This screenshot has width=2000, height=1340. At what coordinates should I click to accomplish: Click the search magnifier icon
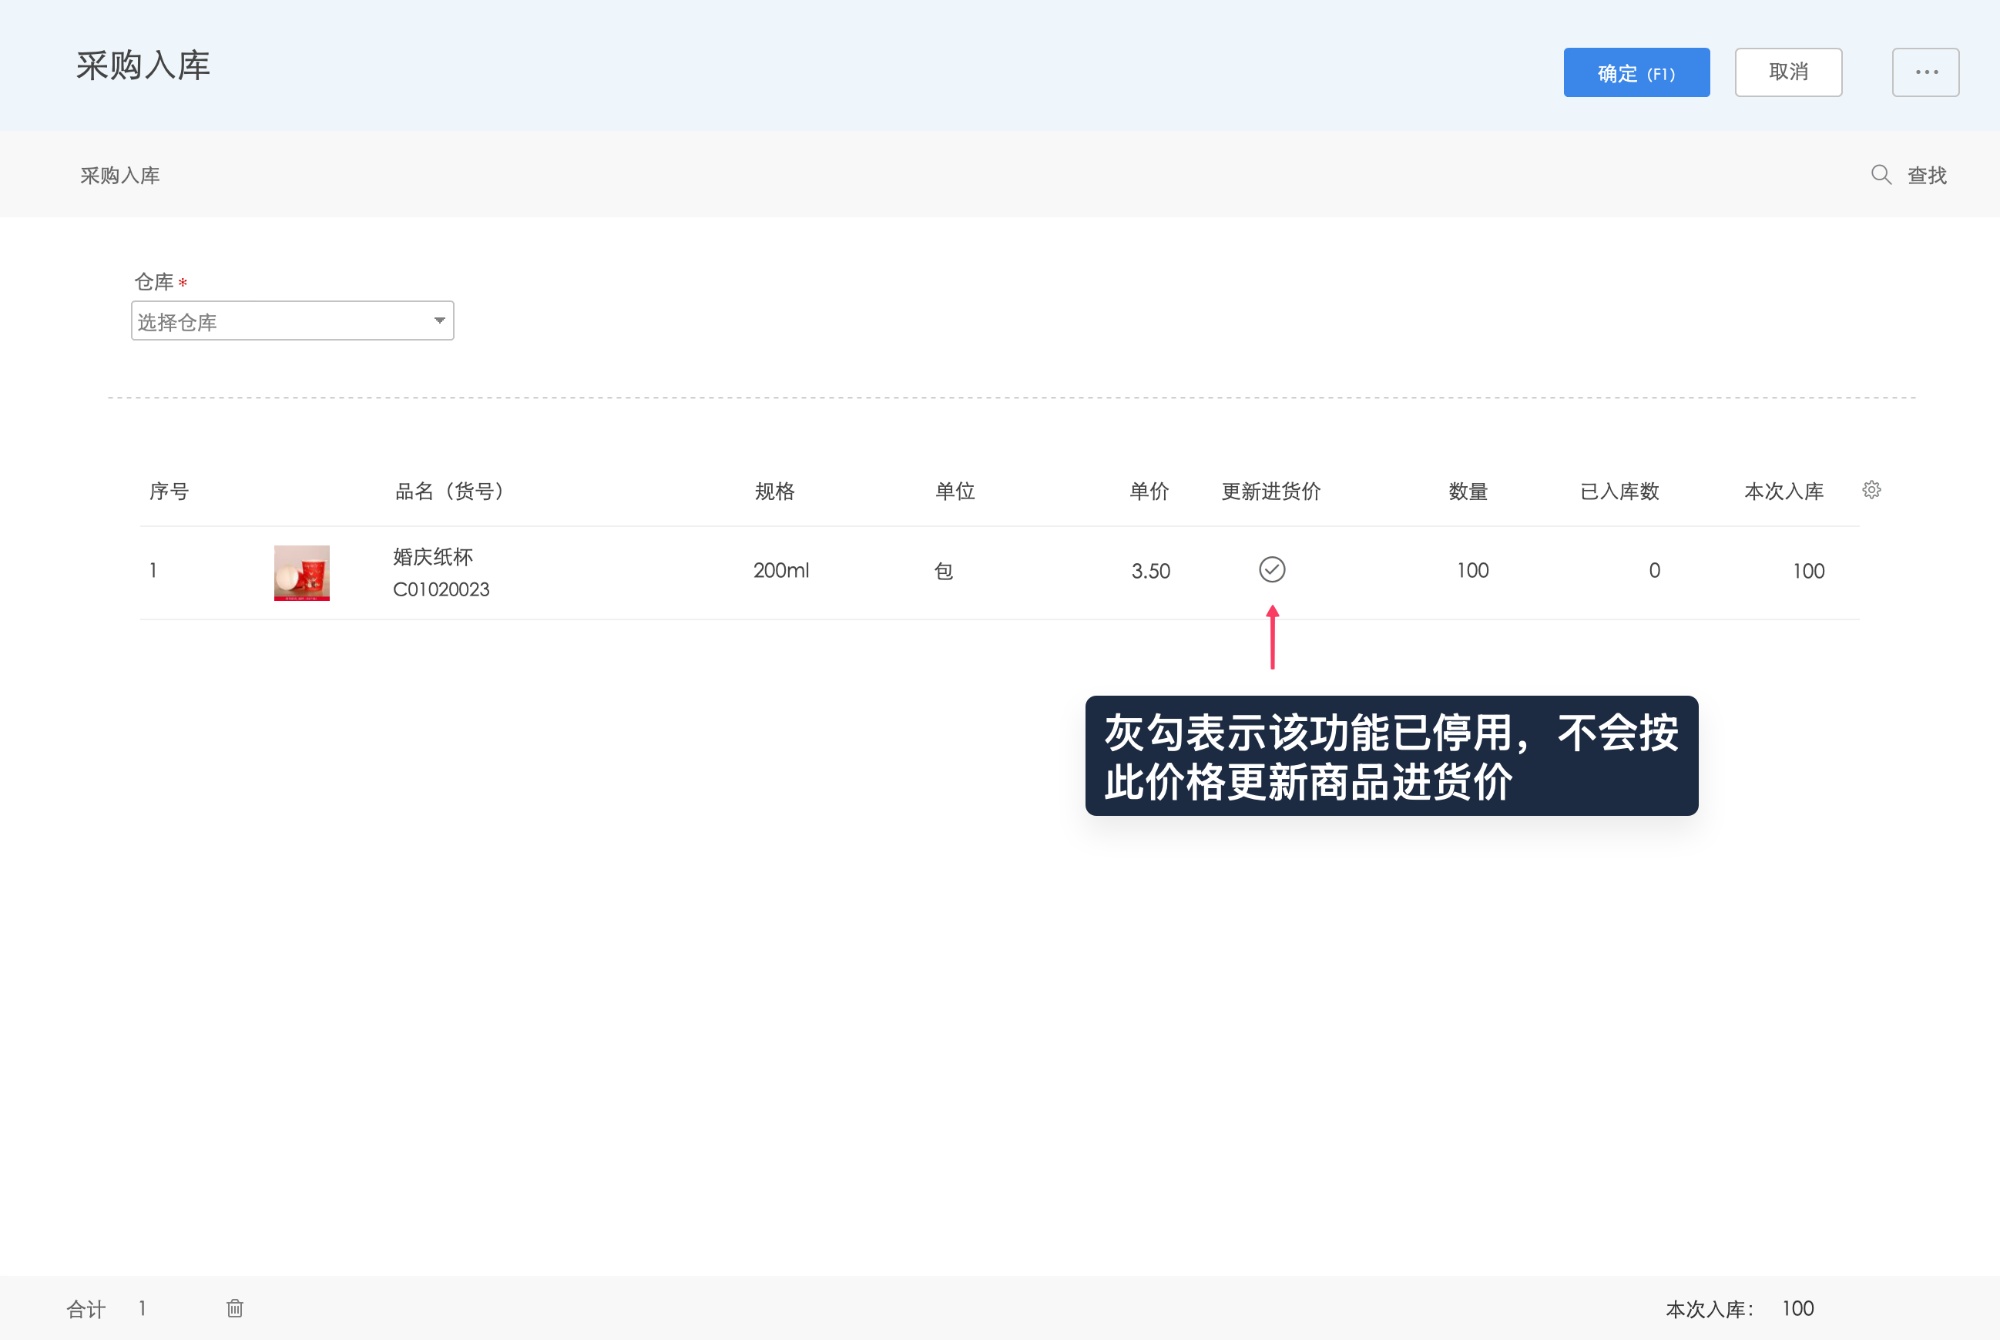click(1881, 175)
